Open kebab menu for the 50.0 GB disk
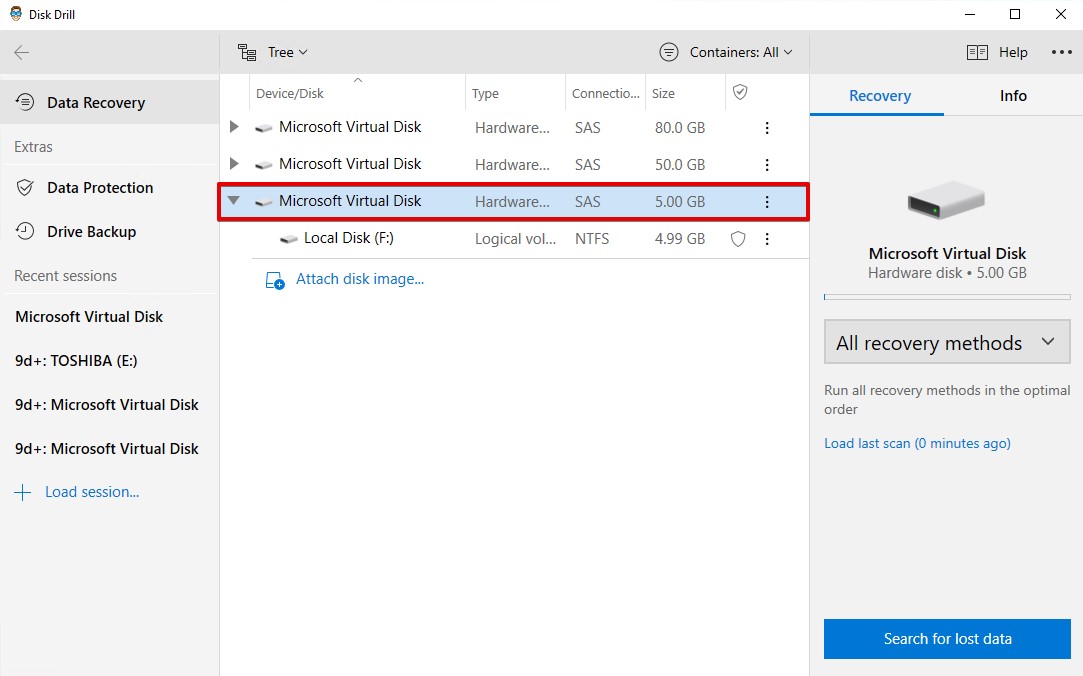Image resolution: width=1083 pixels, height=676 pixels. [767, 165]
